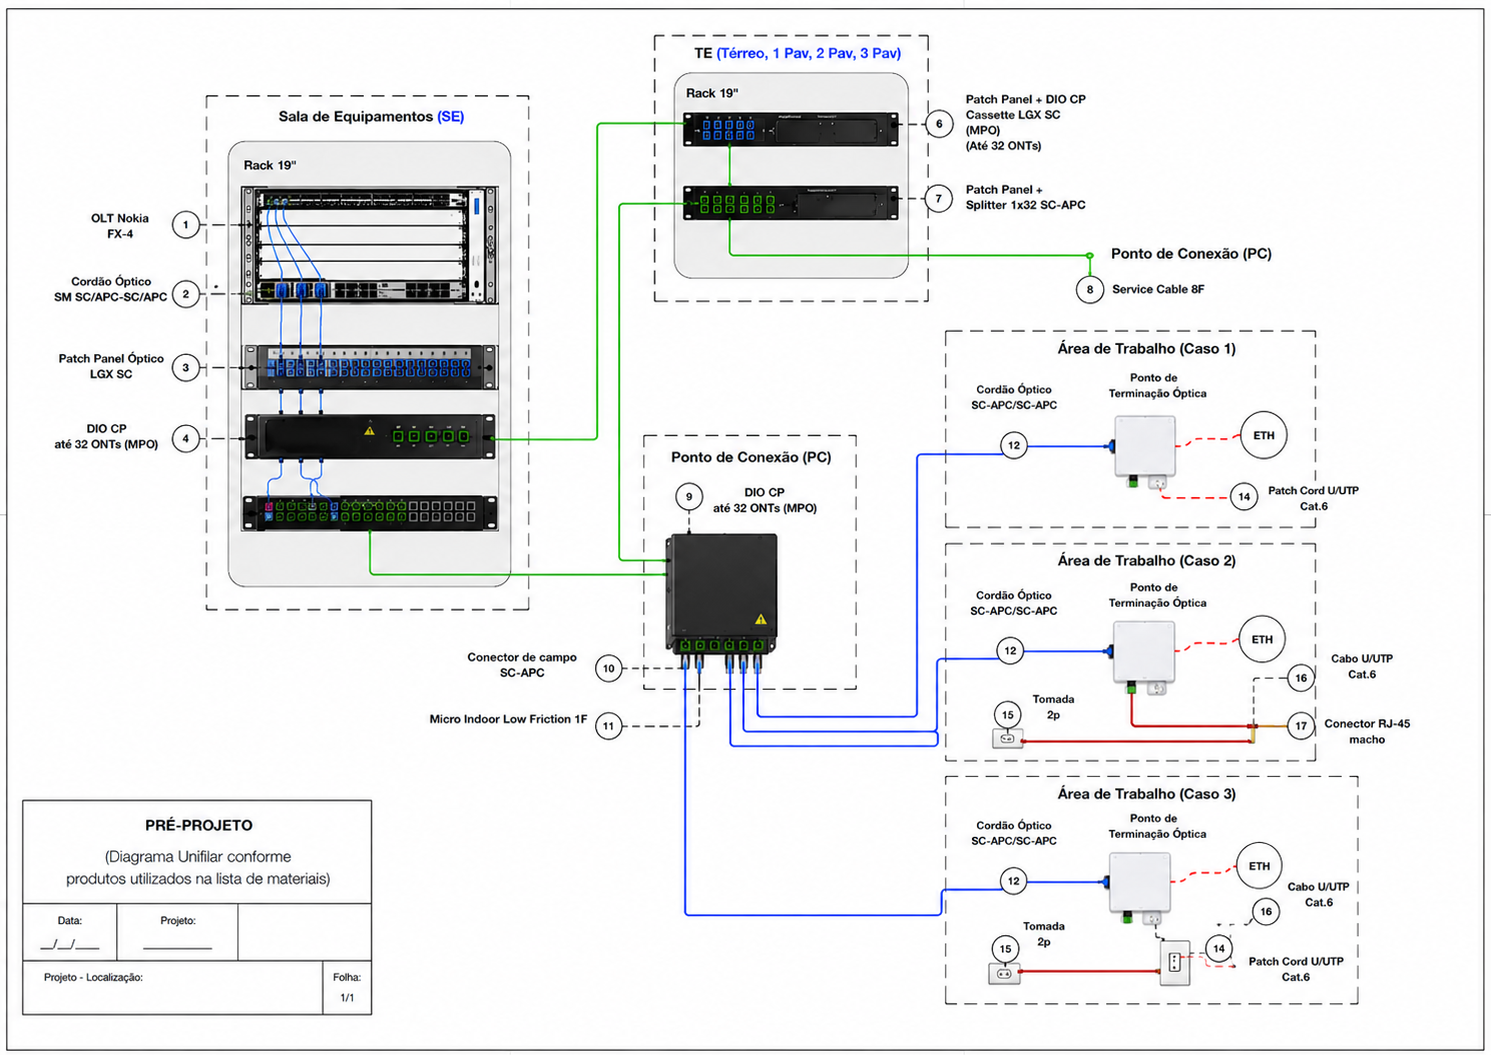Click the 'Patch Panel + Splitter 1x32 SC-APC' label
The width and height of the screenshot is (1491, 1055).
1025,197
